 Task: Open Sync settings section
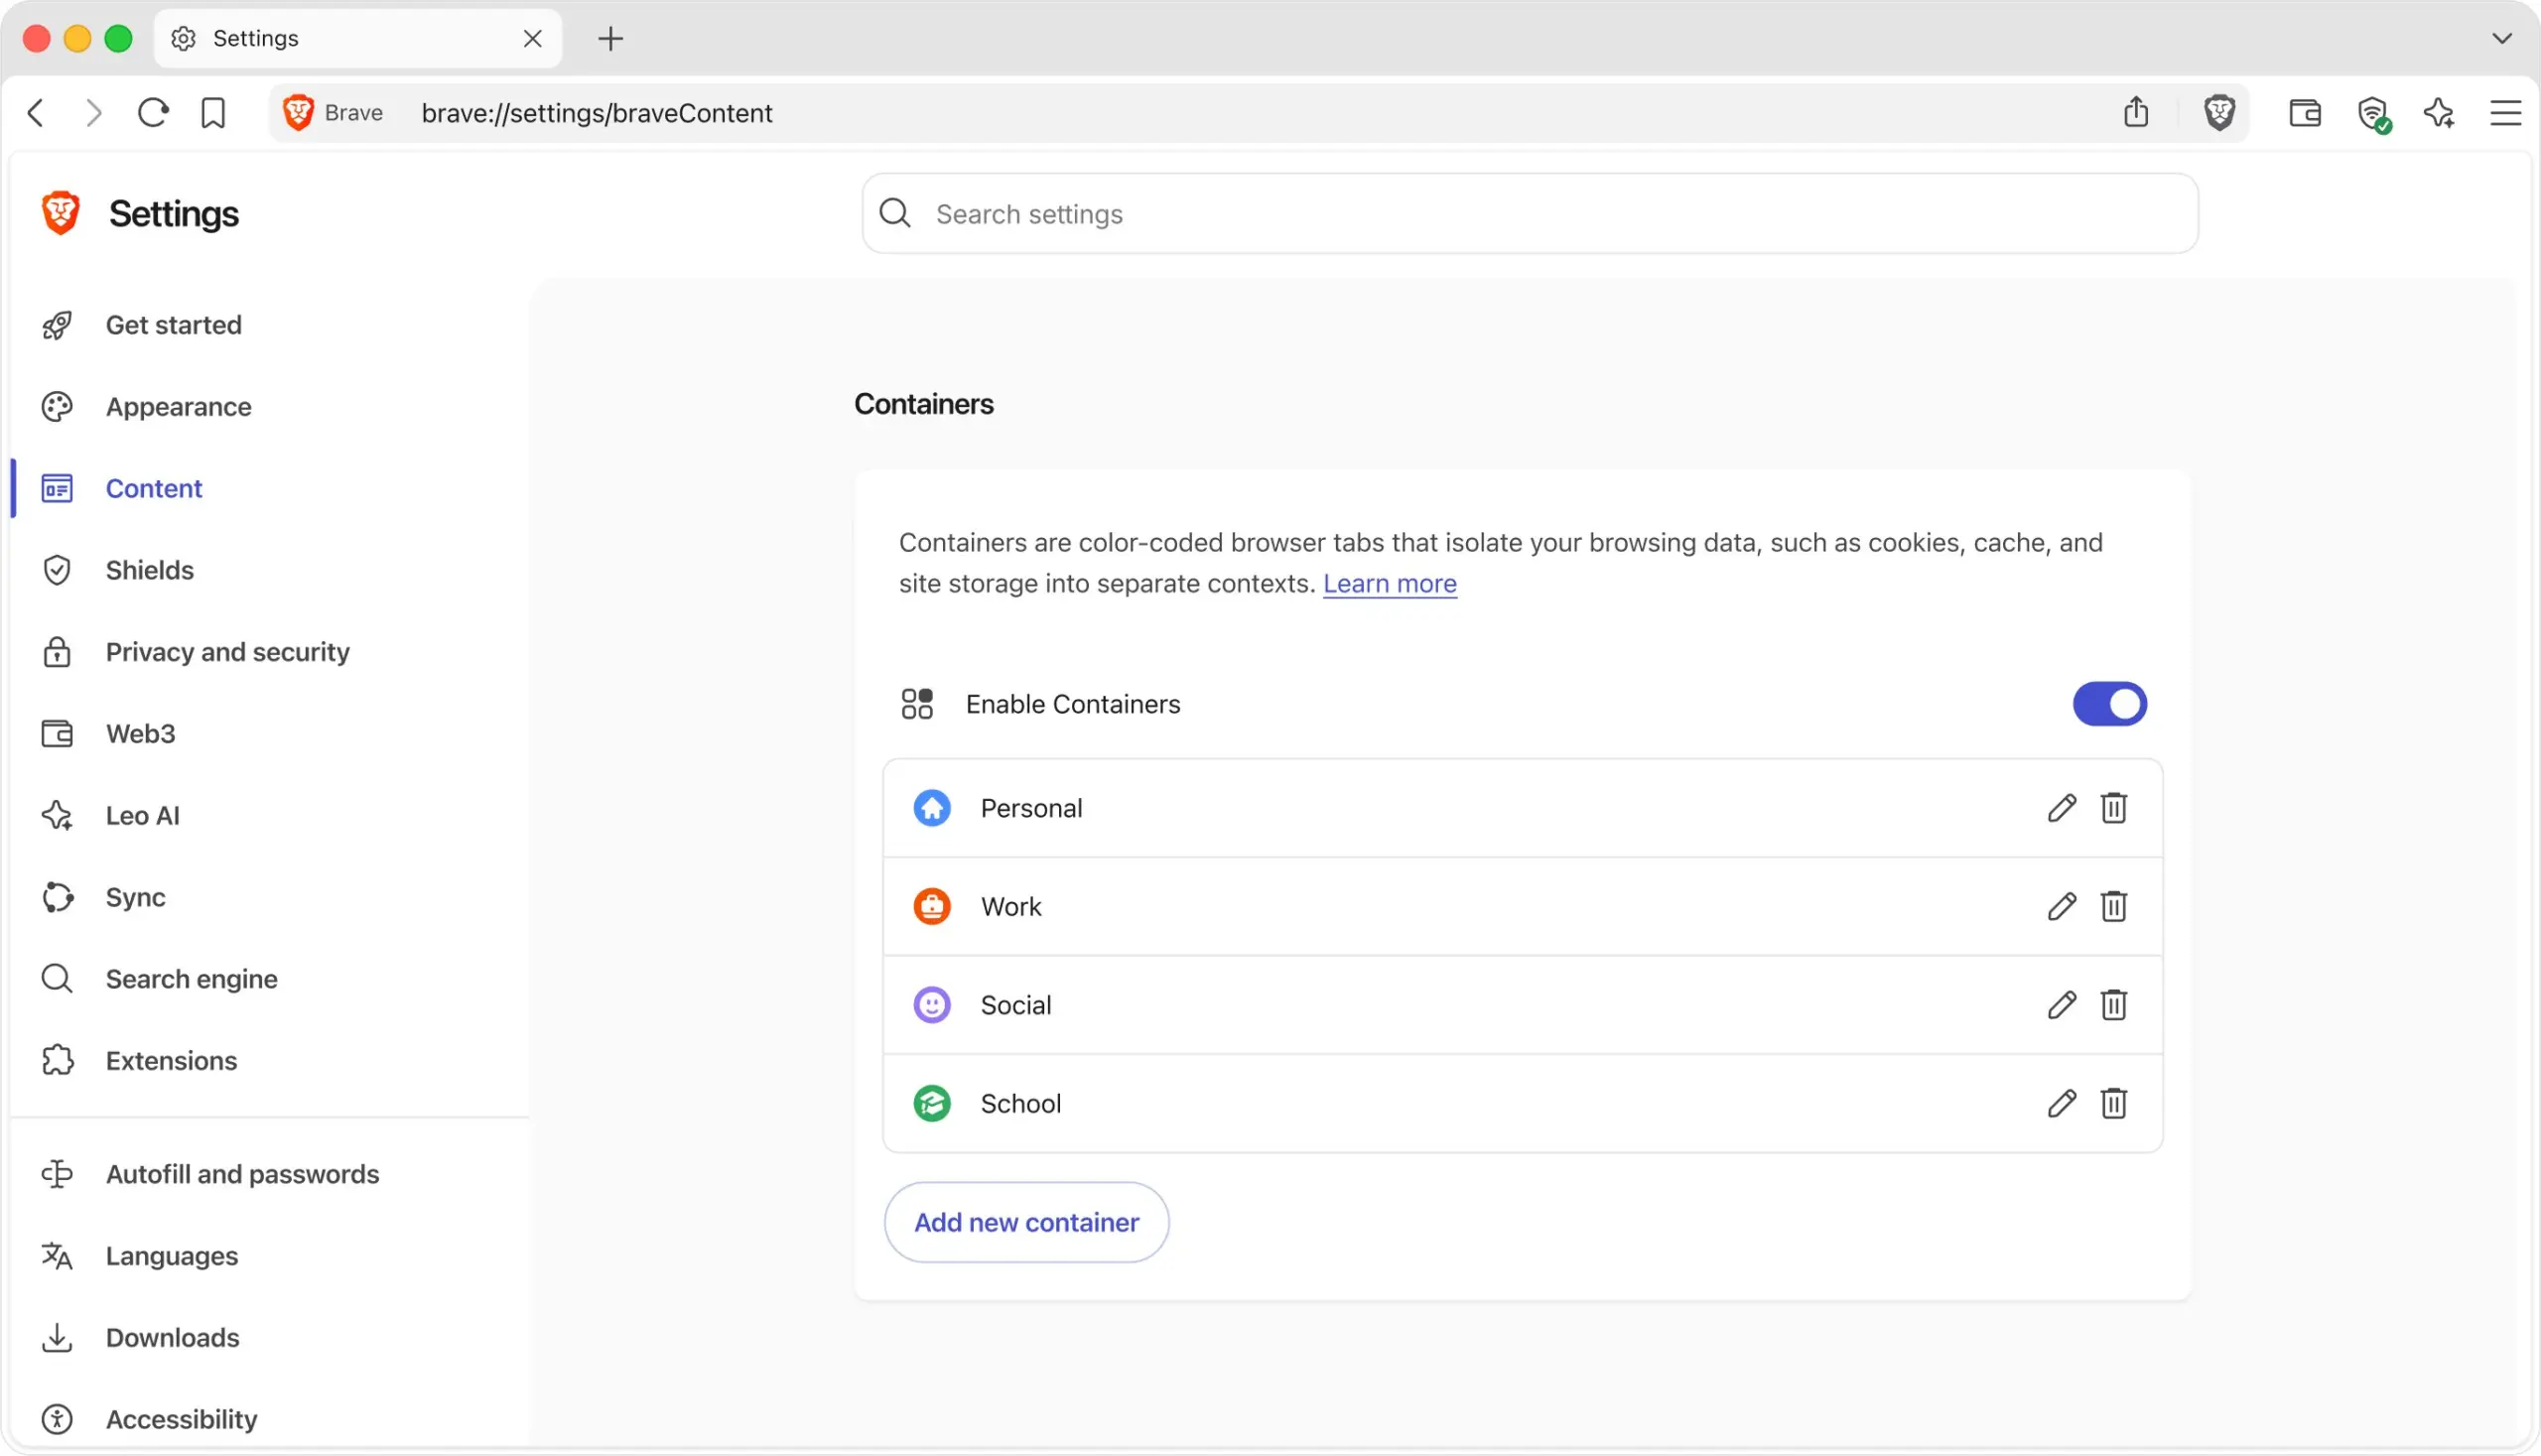(x=135, y=897)
